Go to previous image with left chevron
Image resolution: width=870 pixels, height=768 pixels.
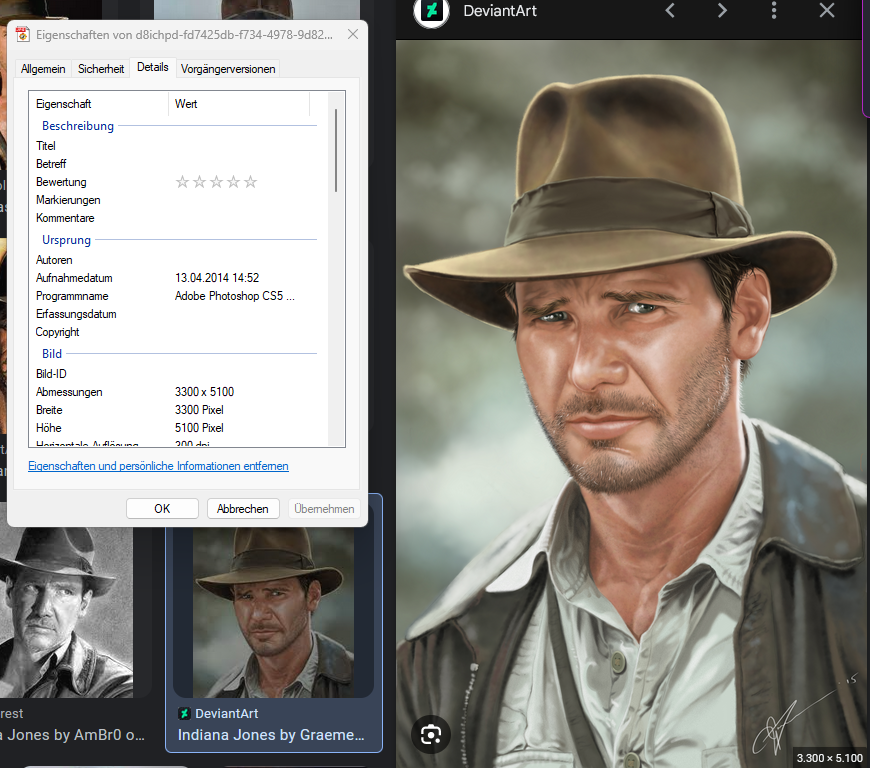[670, 10]
